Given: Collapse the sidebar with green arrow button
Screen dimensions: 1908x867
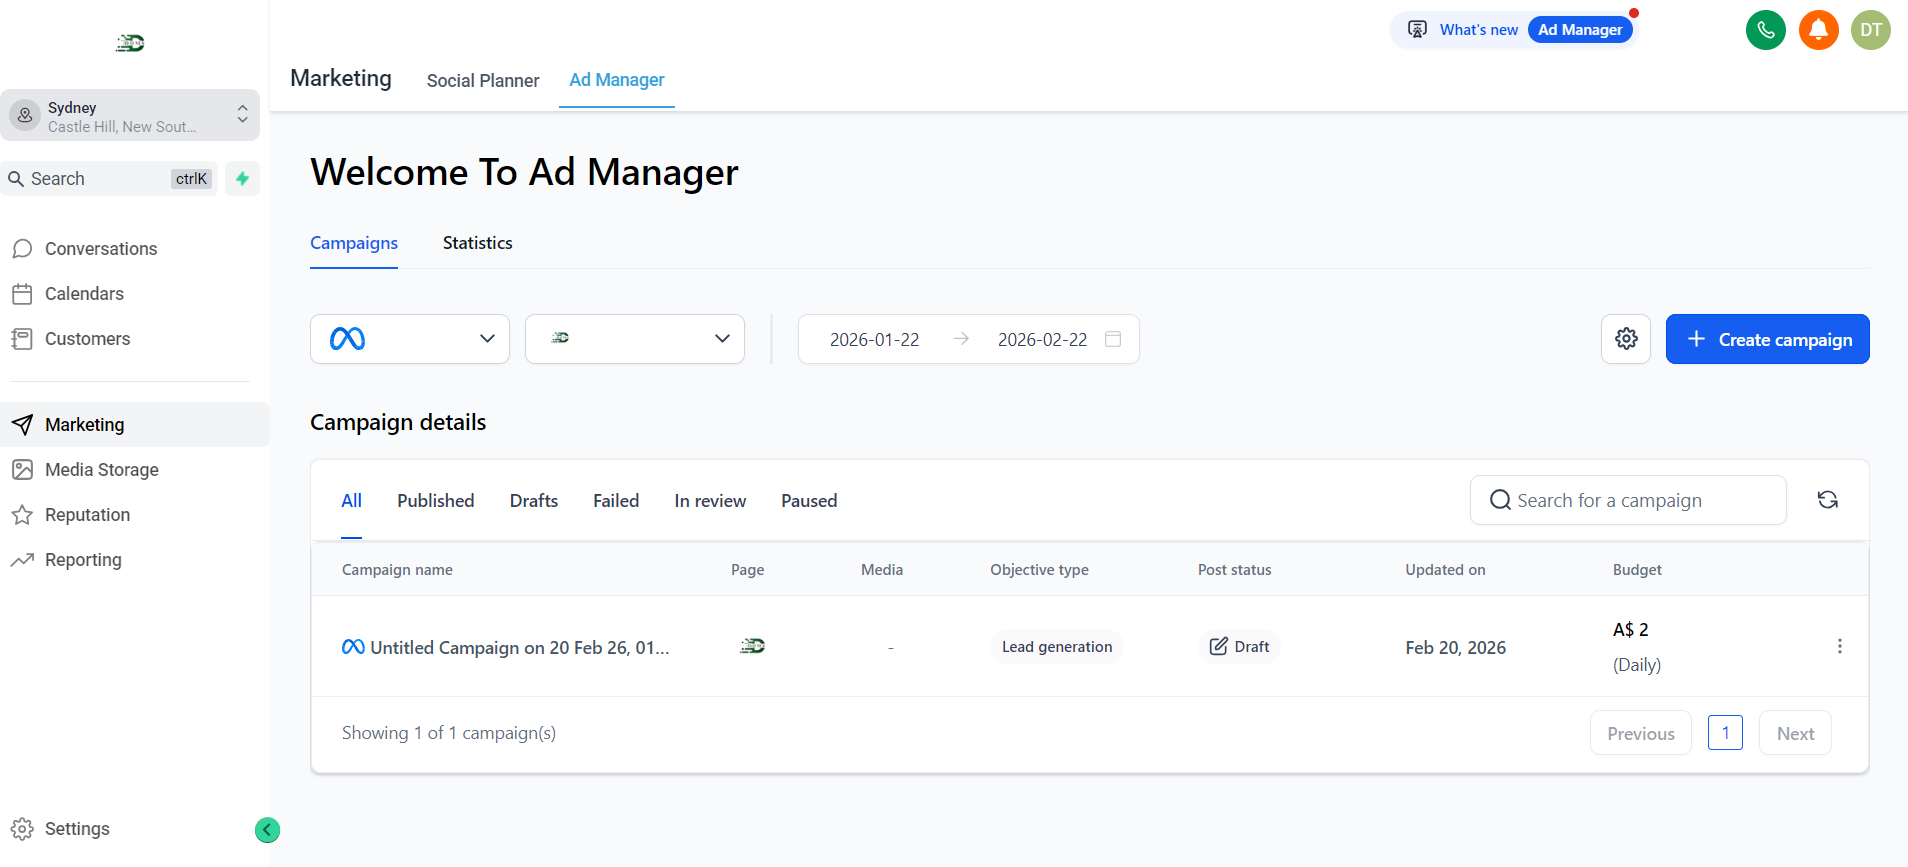Looking at the screenshot, I should click(267, 830).
